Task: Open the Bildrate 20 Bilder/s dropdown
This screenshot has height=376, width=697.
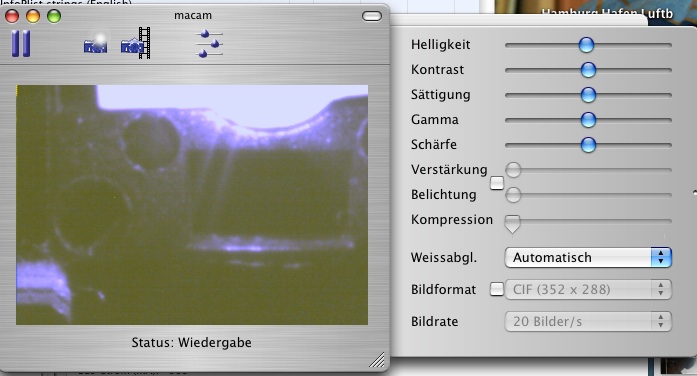Action: [x=588, y=321]
